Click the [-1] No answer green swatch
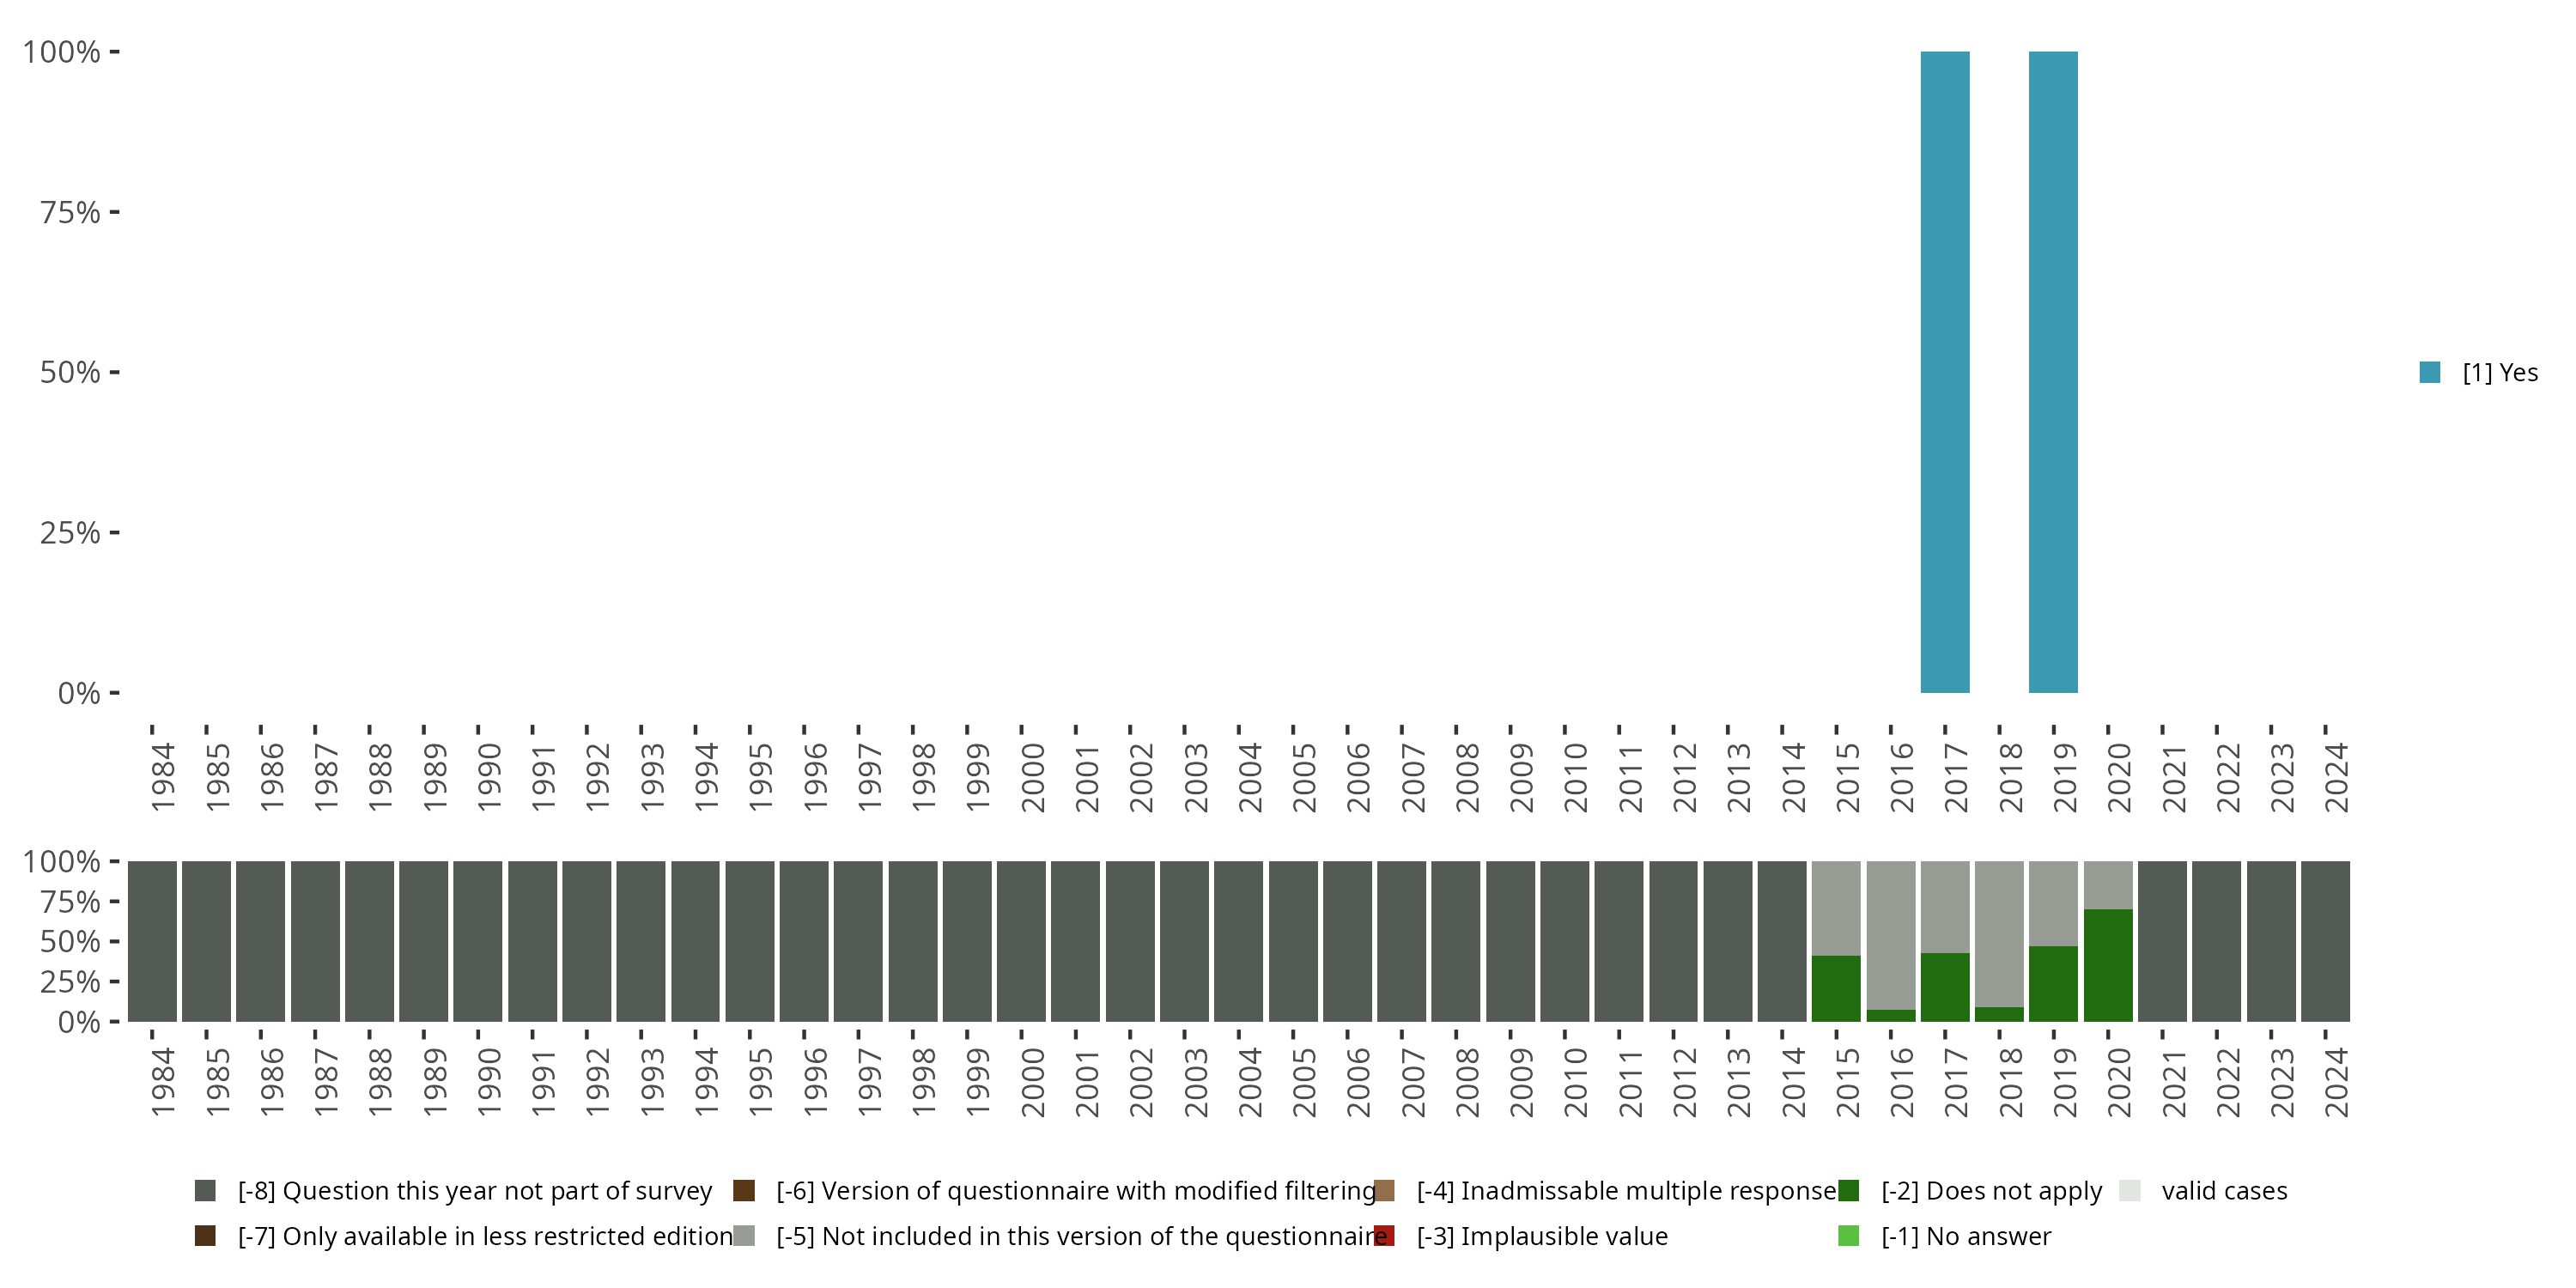 pyautogui.click(x=1848, y=1236)
